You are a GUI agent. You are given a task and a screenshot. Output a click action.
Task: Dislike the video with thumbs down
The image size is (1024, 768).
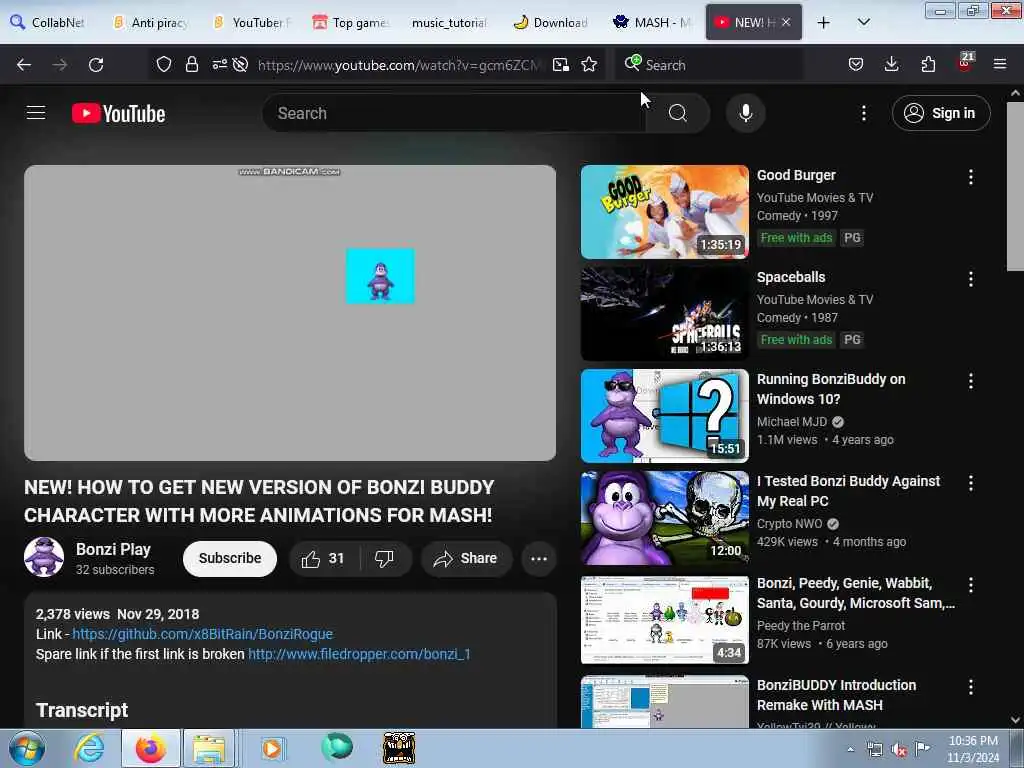[385, 558]
